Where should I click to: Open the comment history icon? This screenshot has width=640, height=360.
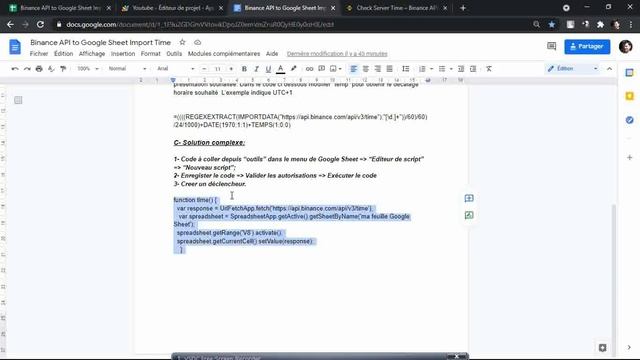(x=551, y=46)
